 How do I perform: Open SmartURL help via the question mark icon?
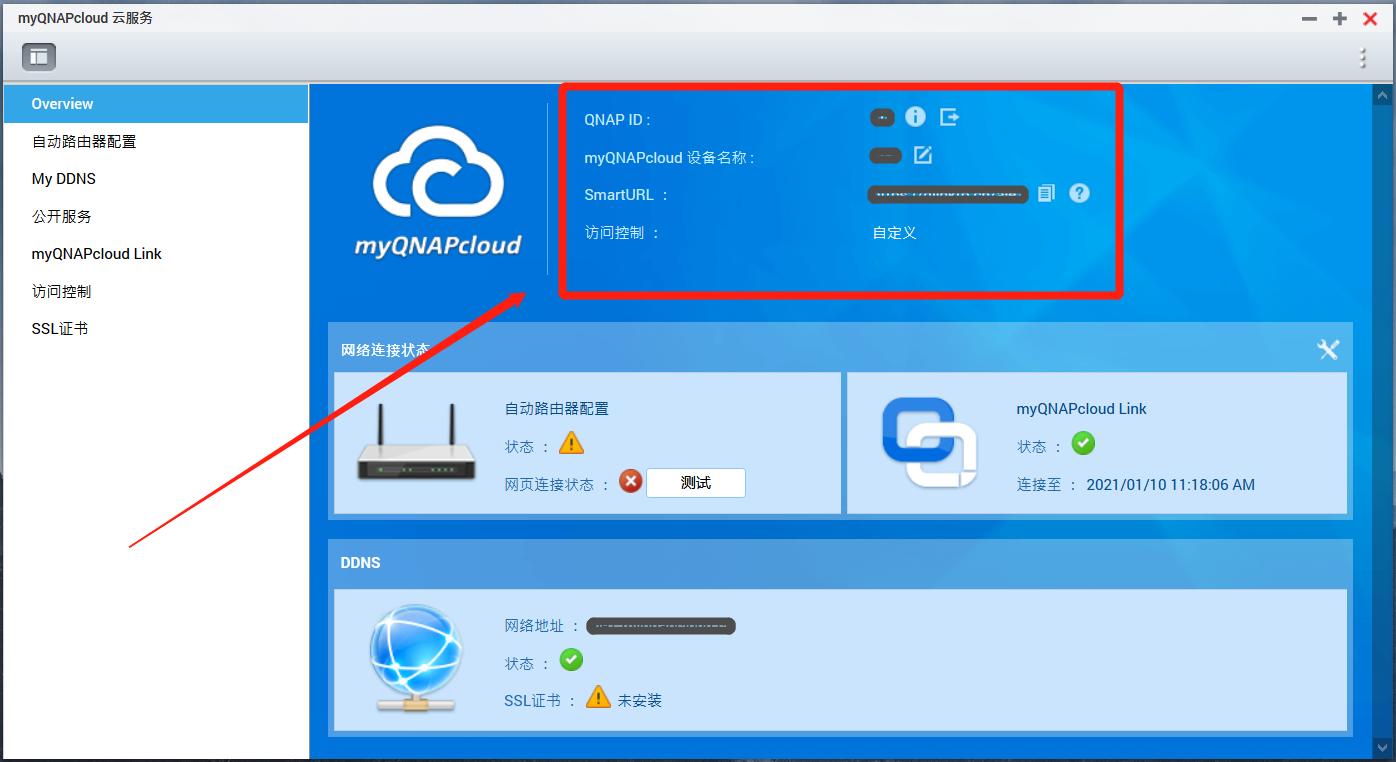coord(1079,193)
